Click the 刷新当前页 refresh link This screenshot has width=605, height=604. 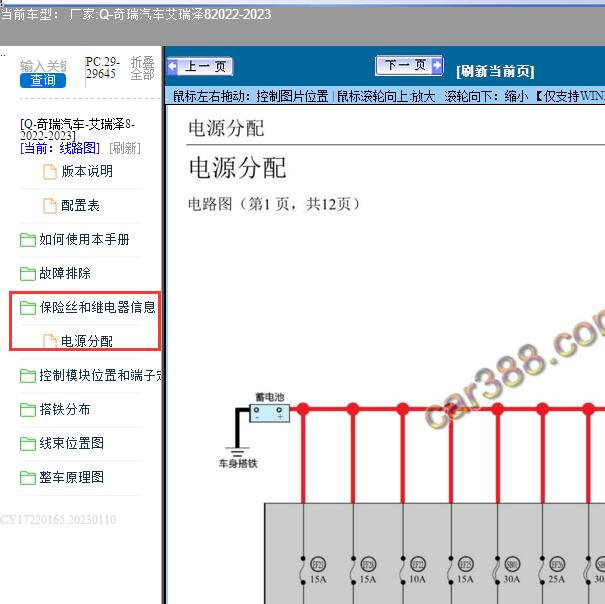coord(495,71)
